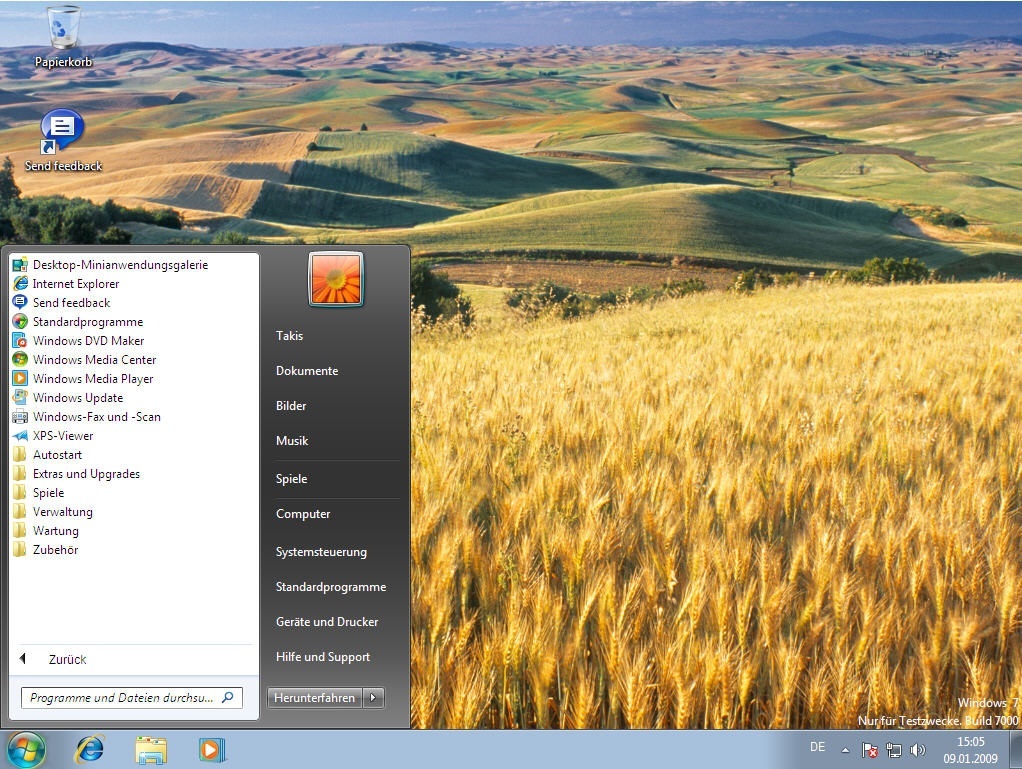Click the Programme und Dateien search field
The width and height of the screenshot is (1022, 769).
125,697
